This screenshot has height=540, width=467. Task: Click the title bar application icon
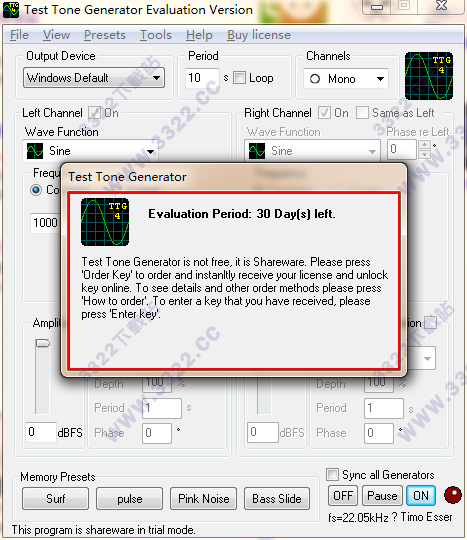[x=11, y=10]
